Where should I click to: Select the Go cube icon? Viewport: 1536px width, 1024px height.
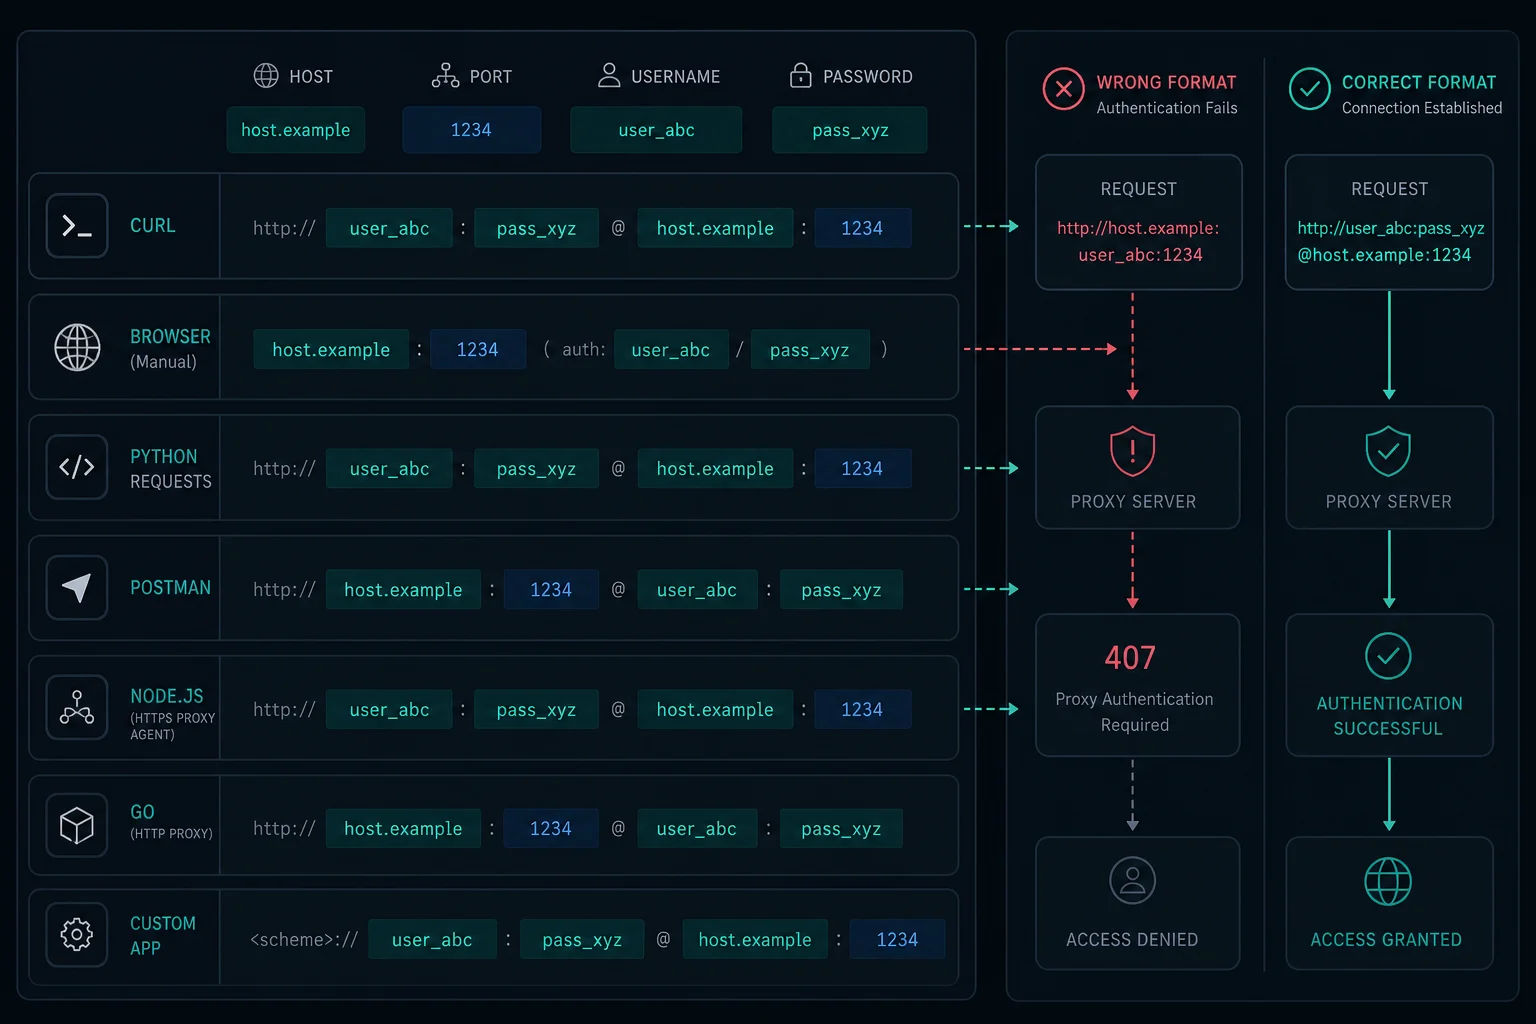(77, 826)
